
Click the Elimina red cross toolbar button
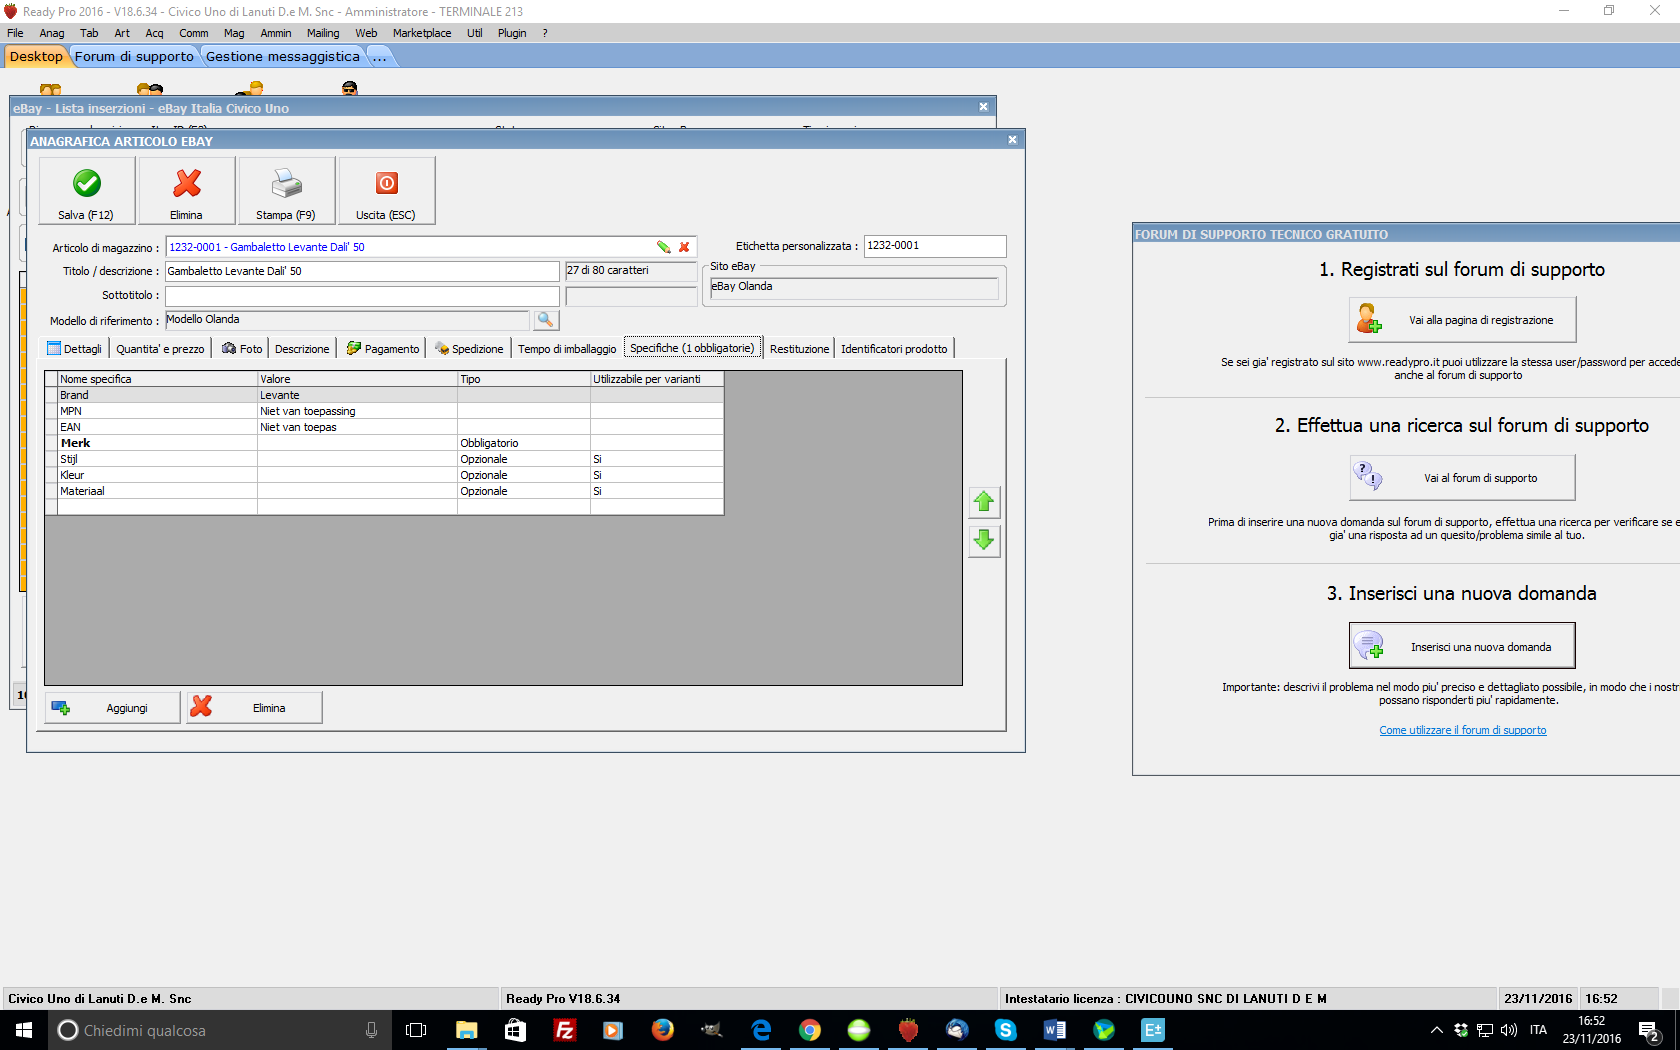187,190
